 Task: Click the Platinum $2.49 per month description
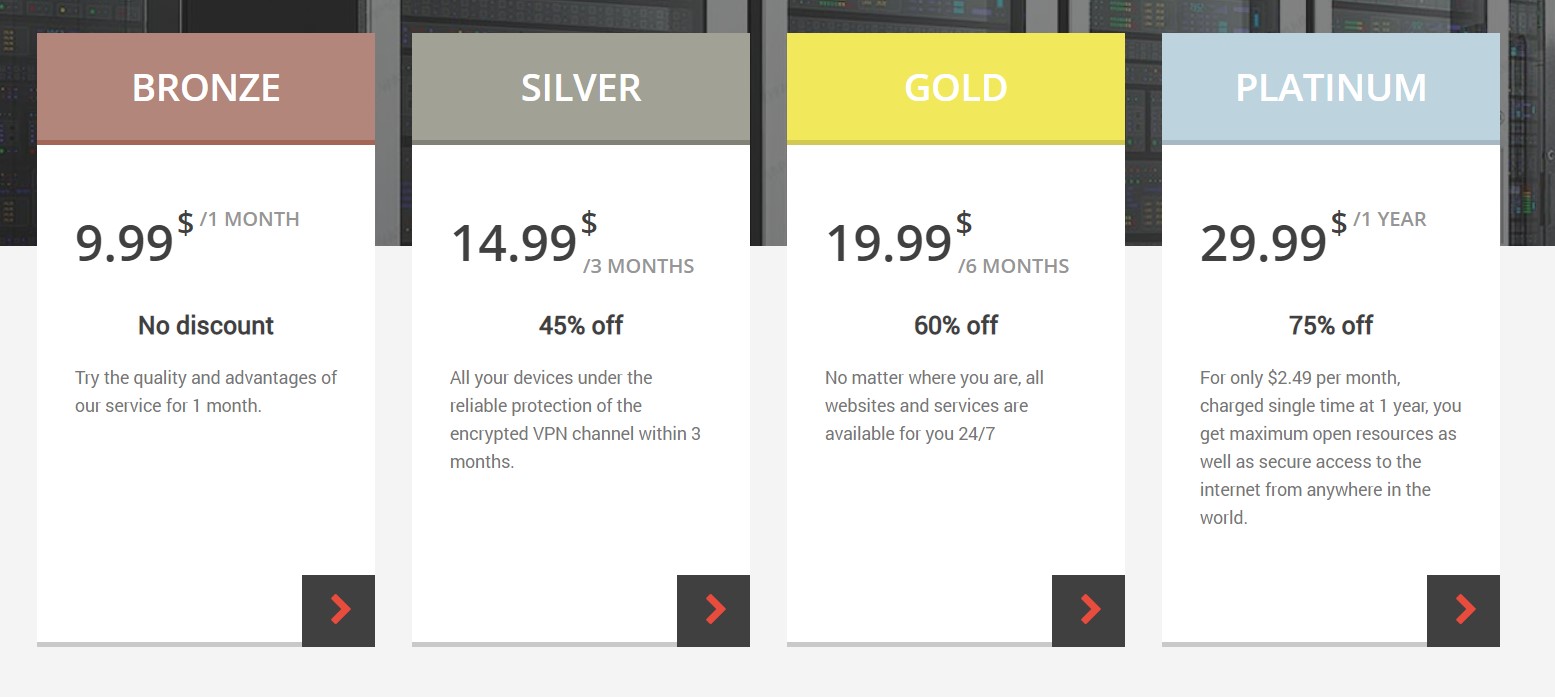1330,448
